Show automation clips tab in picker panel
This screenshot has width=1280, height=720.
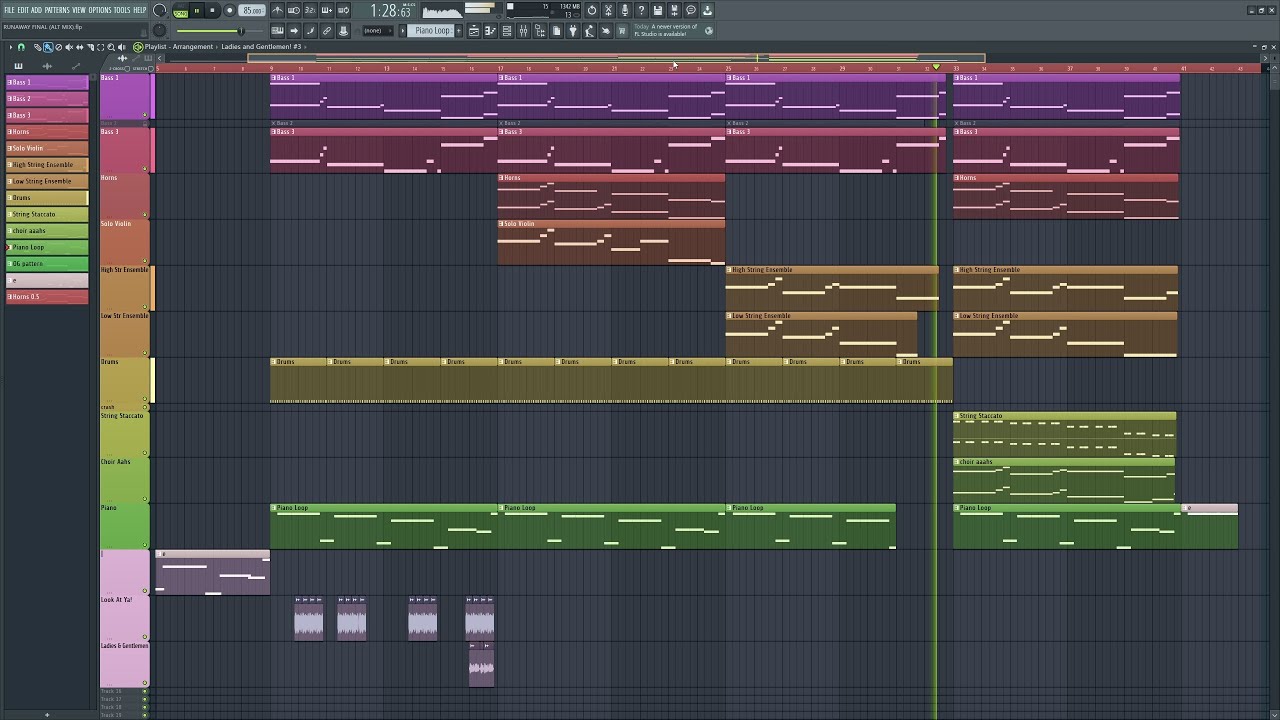[x=76, y=66]
